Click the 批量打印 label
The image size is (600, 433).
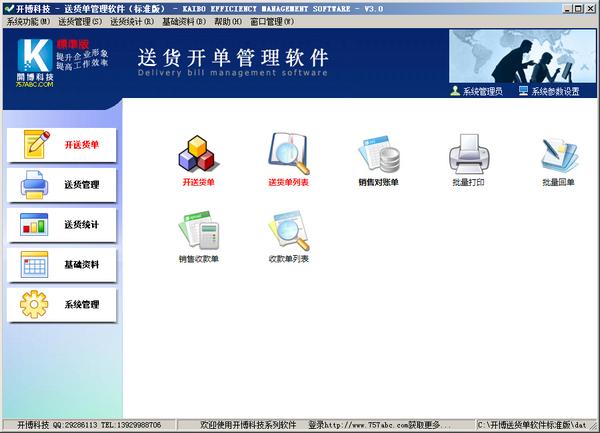tap(468, 182)
